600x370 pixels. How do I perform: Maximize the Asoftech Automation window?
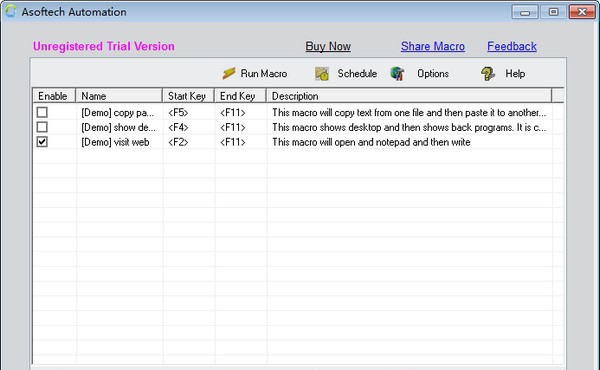click(553, 12)
